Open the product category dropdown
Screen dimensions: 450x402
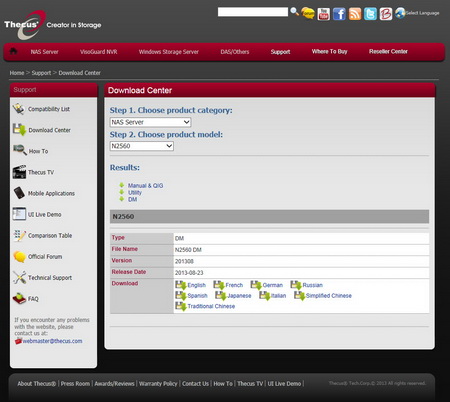click(x=151, y=122)
